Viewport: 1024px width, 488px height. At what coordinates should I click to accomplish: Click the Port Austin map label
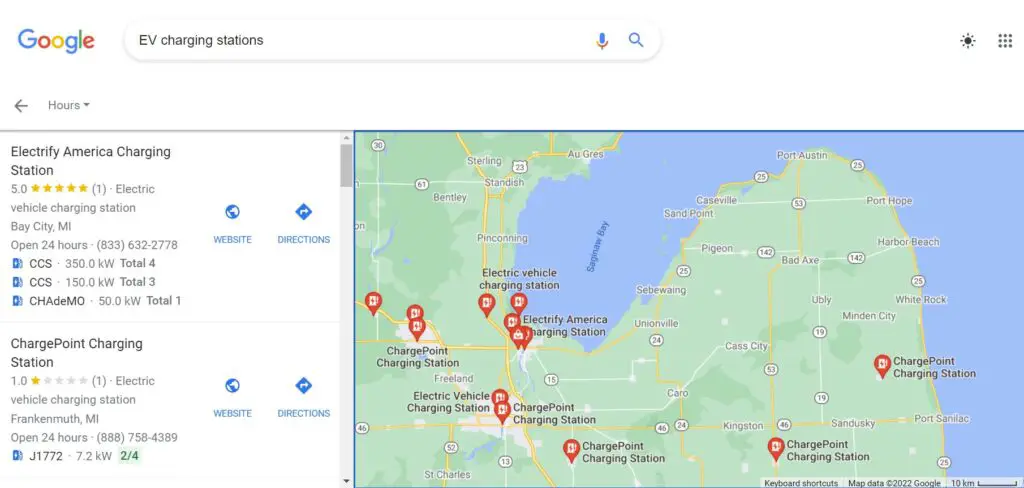coord(802,155)
